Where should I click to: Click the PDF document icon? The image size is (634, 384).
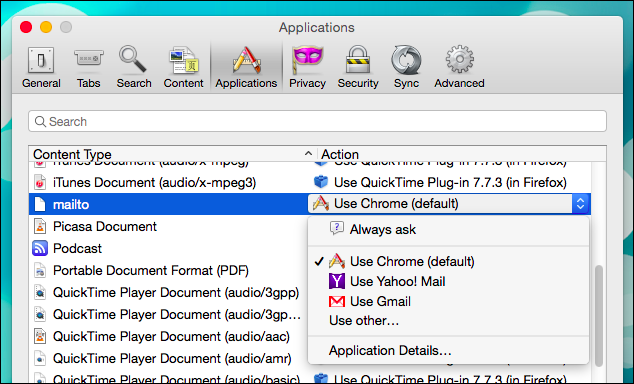40,270
